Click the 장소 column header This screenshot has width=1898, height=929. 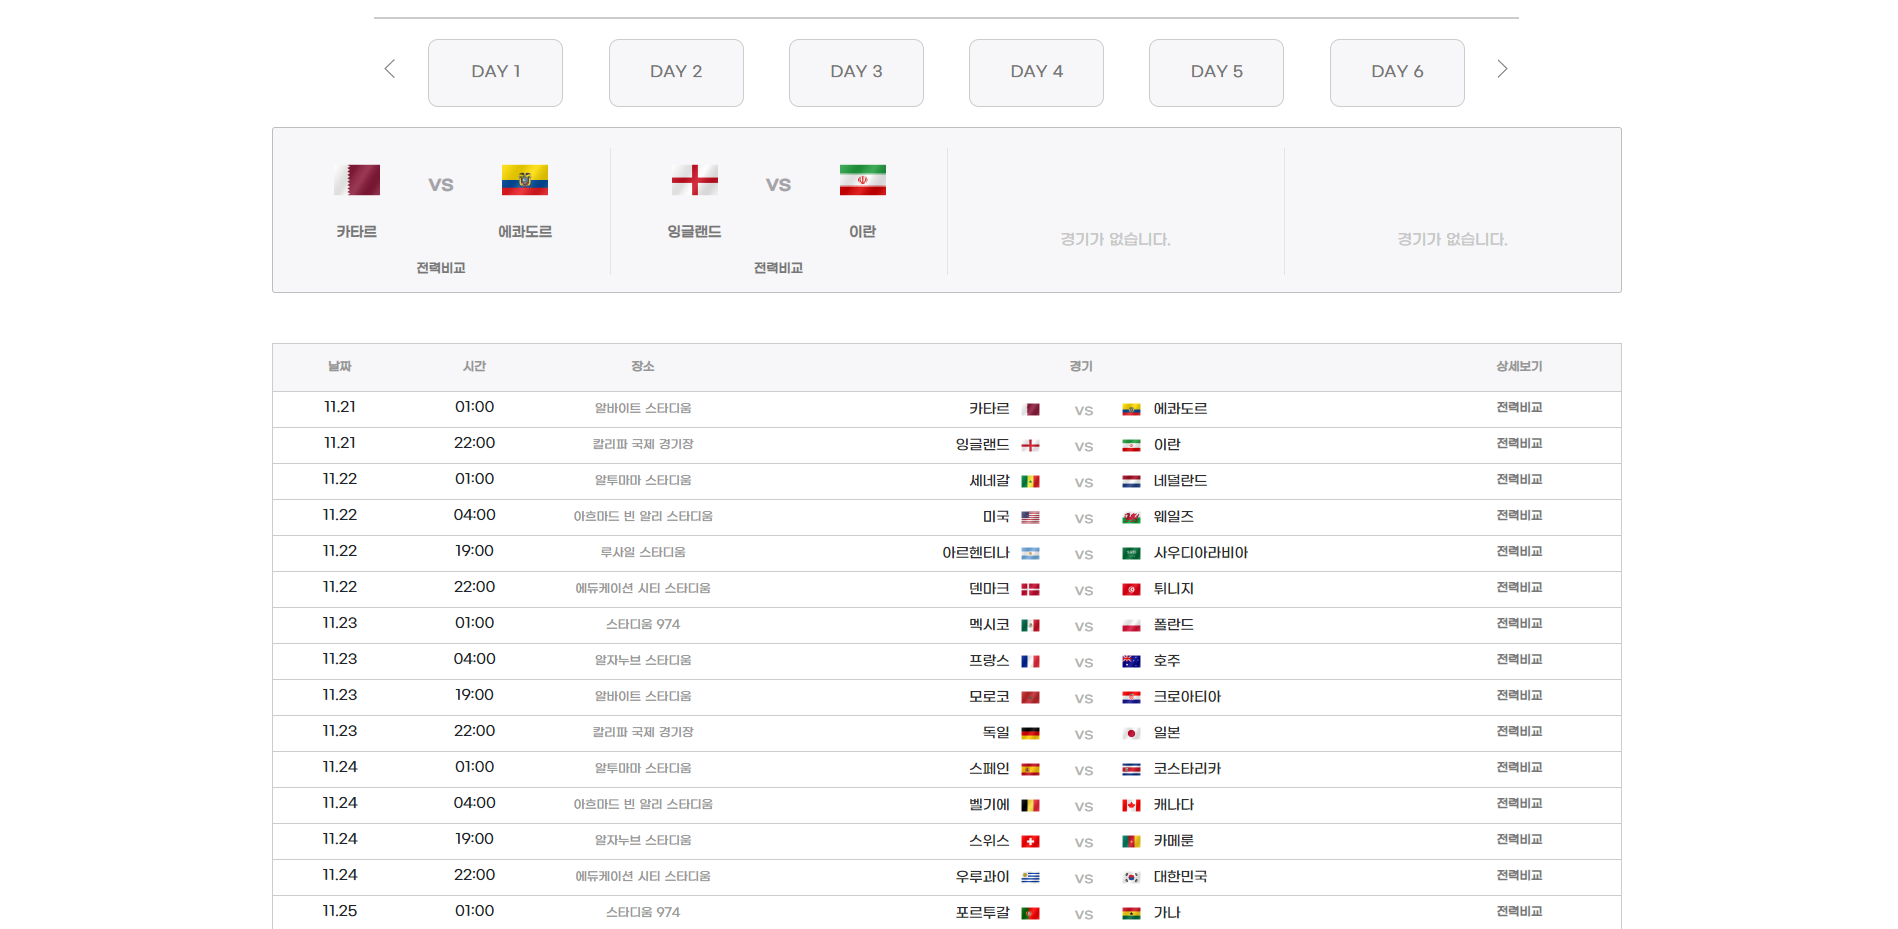point(642,367)
